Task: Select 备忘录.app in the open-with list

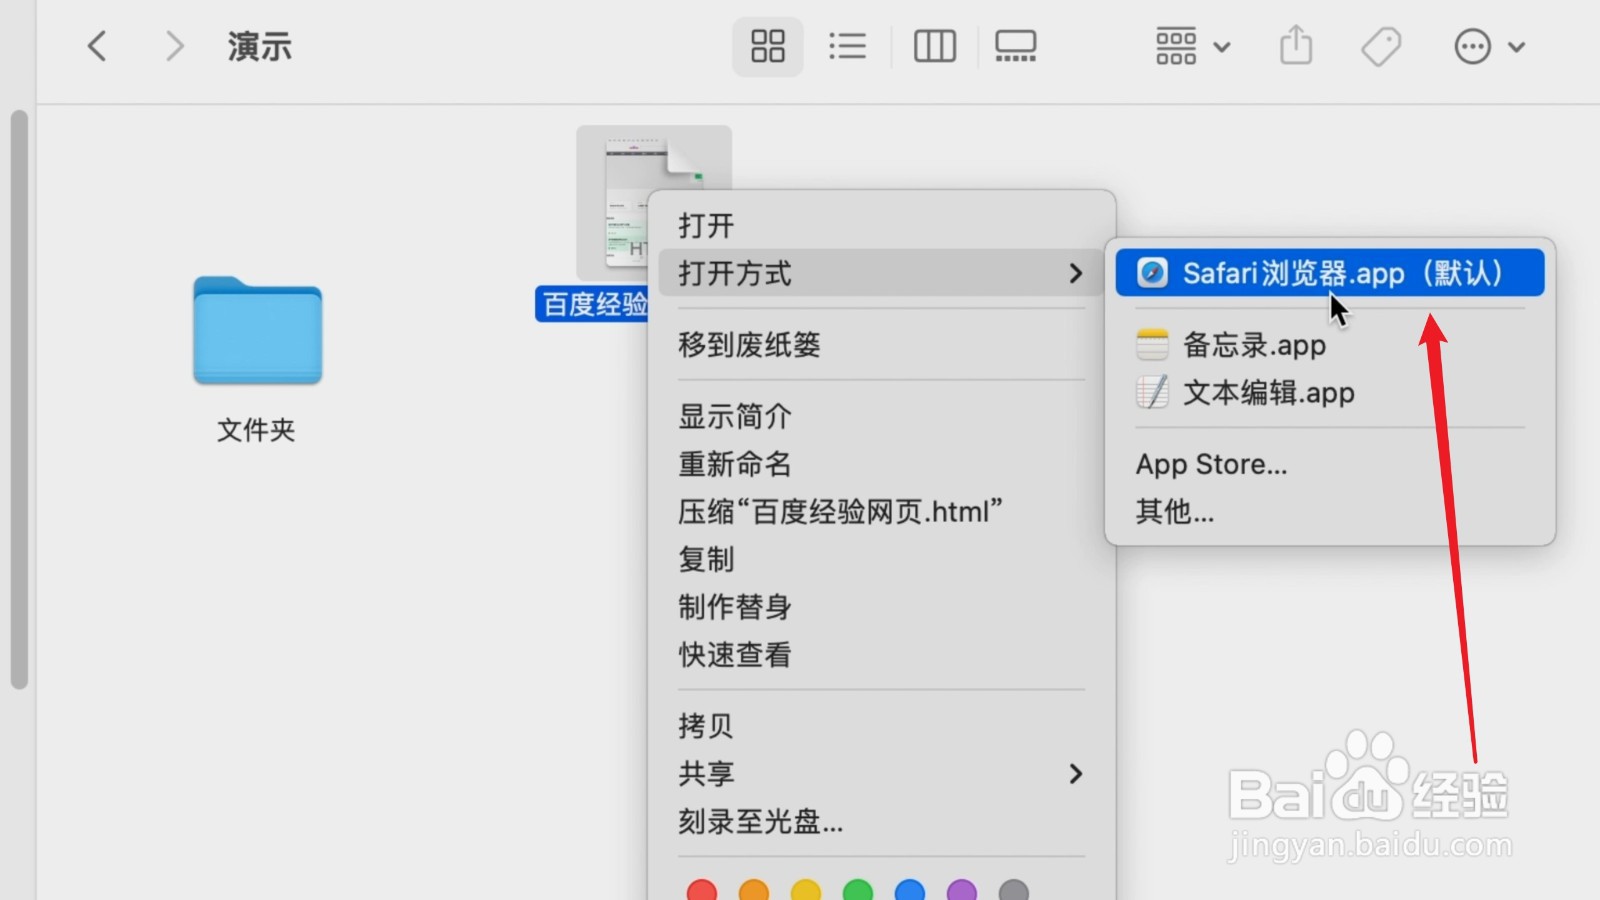Action: click(1253, 344)
